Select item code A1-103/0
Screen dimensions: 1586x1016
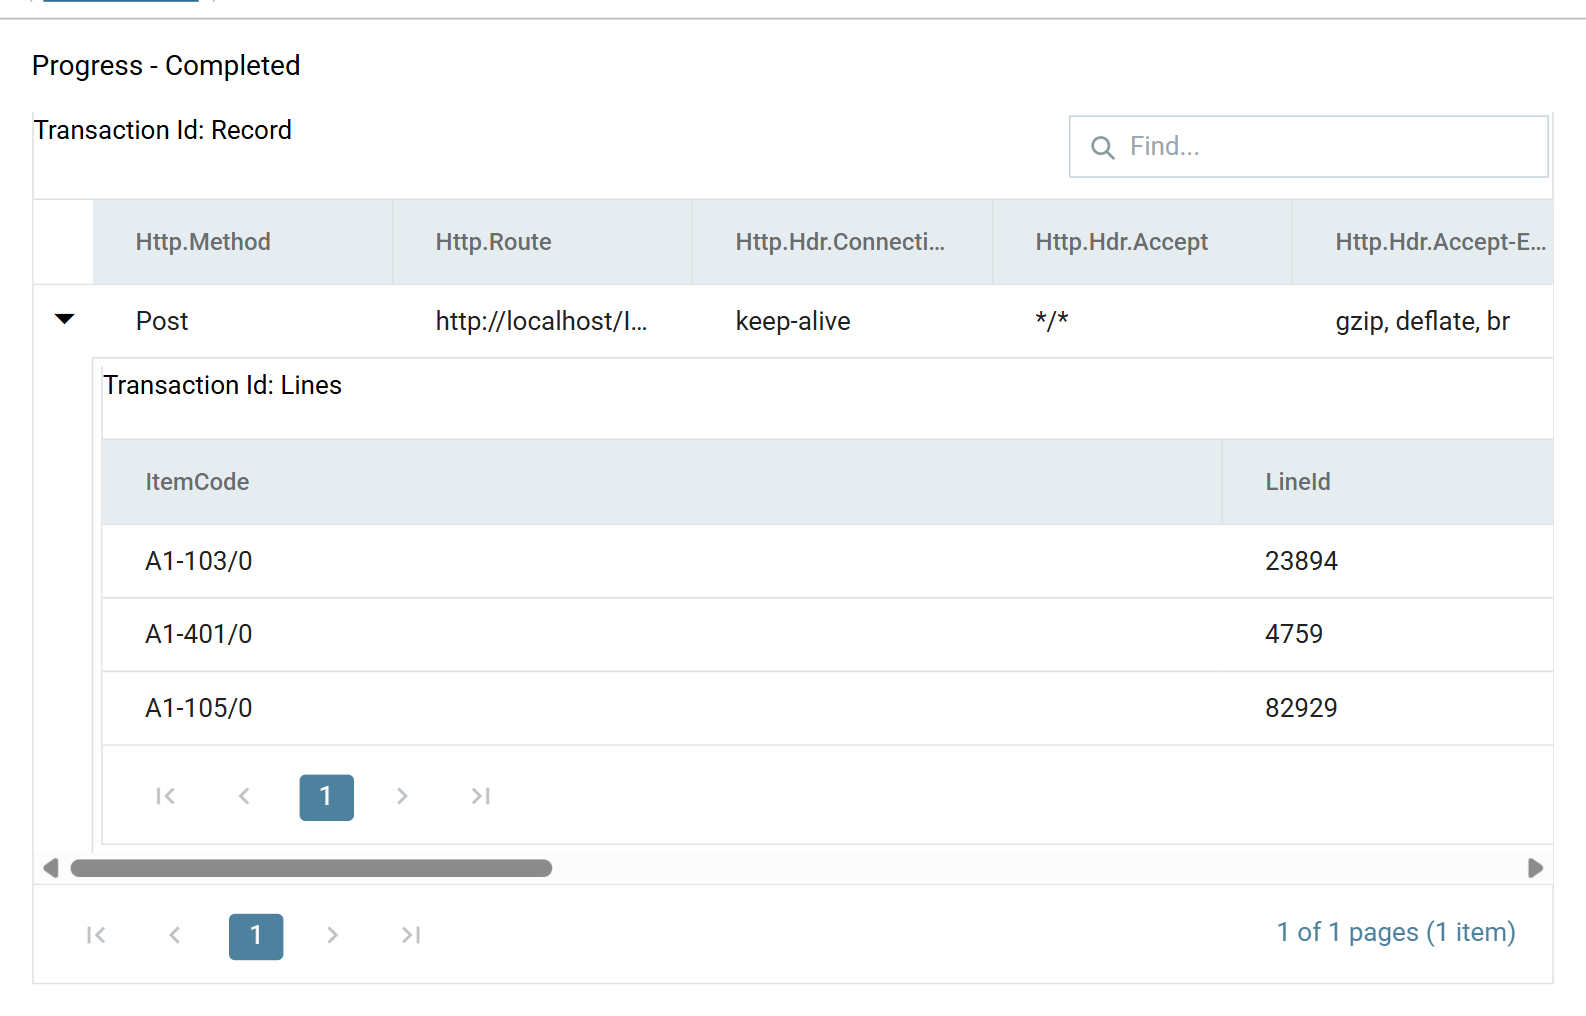(199, 561)
